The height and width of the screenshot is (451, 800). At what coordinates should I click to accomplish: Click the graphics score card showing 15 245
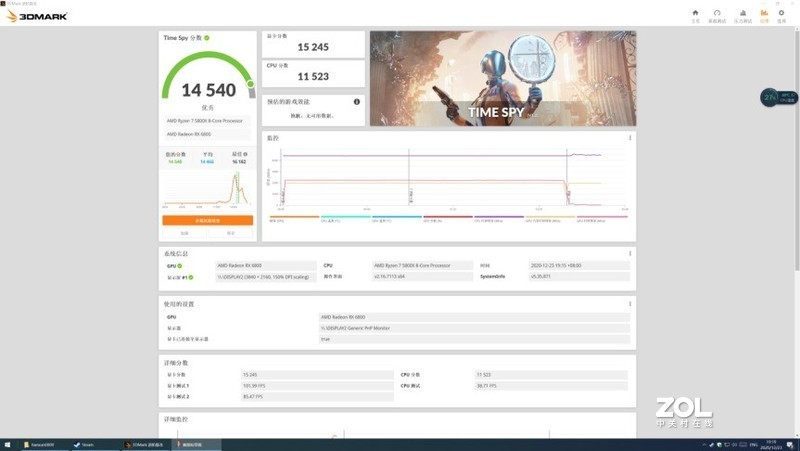(313, 44)
